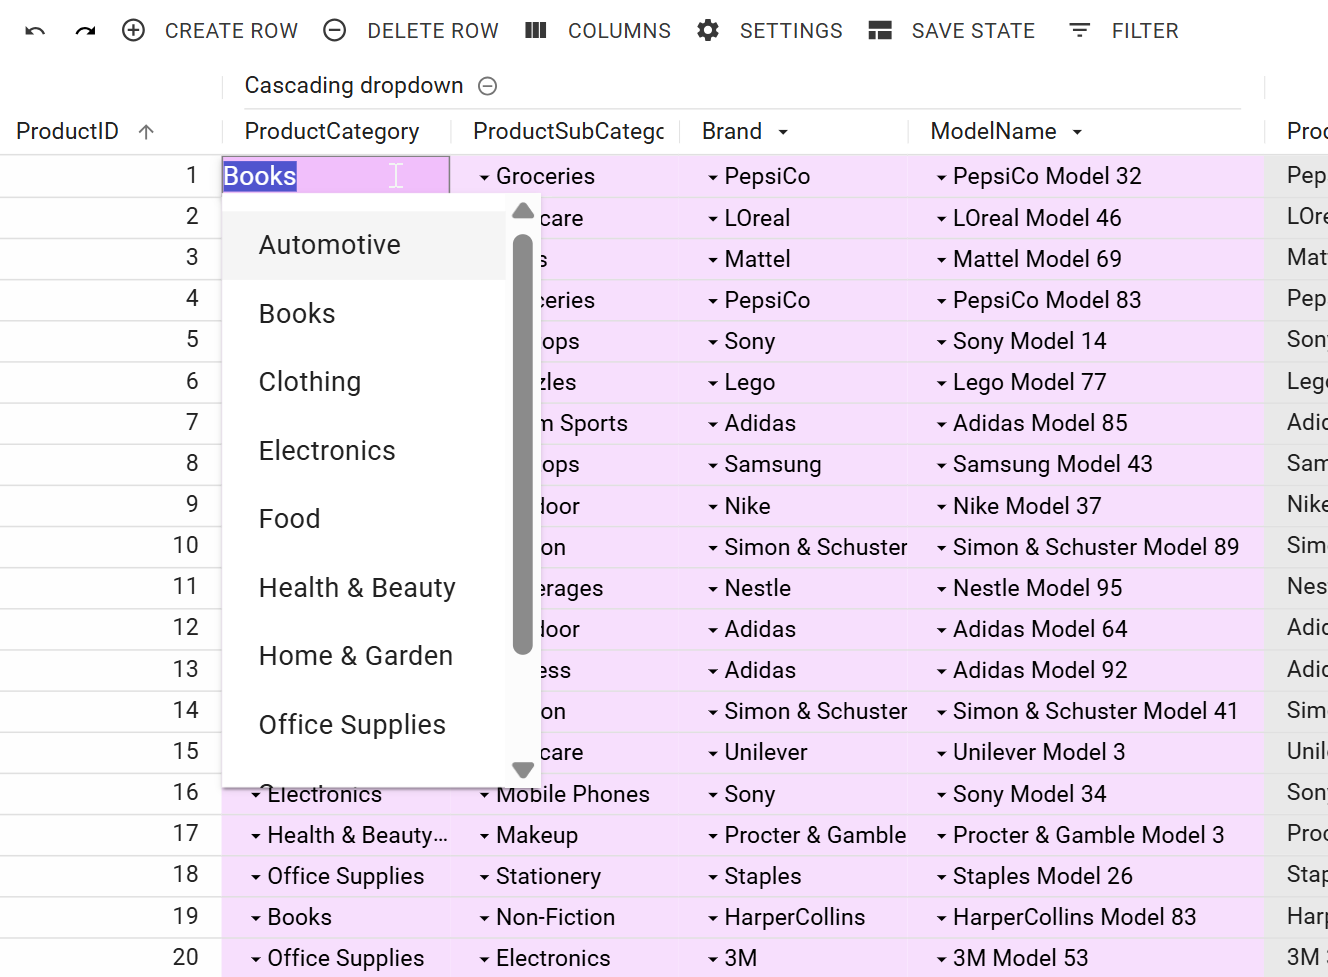Click the dropdown list scroll-down arrow
Screen dimensions: 1328x977
click(x=523, y=770)
